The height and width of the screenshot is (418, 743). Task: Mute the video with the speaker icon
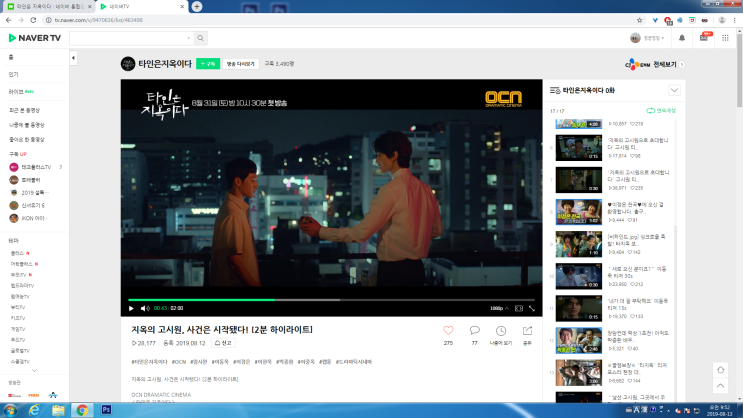(145, 308)
